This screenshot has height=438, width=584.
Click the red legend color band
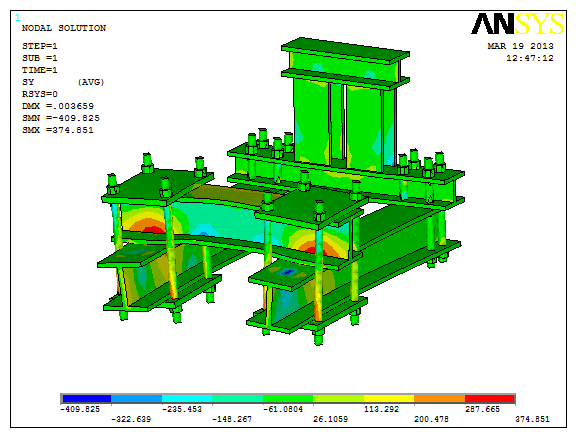point(490,399)
